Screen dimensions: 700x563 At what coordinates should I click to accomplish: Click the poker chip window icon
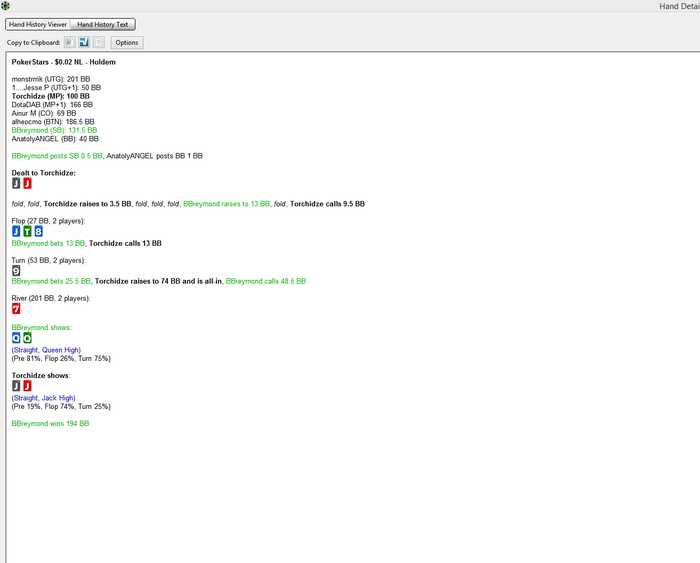5,6
